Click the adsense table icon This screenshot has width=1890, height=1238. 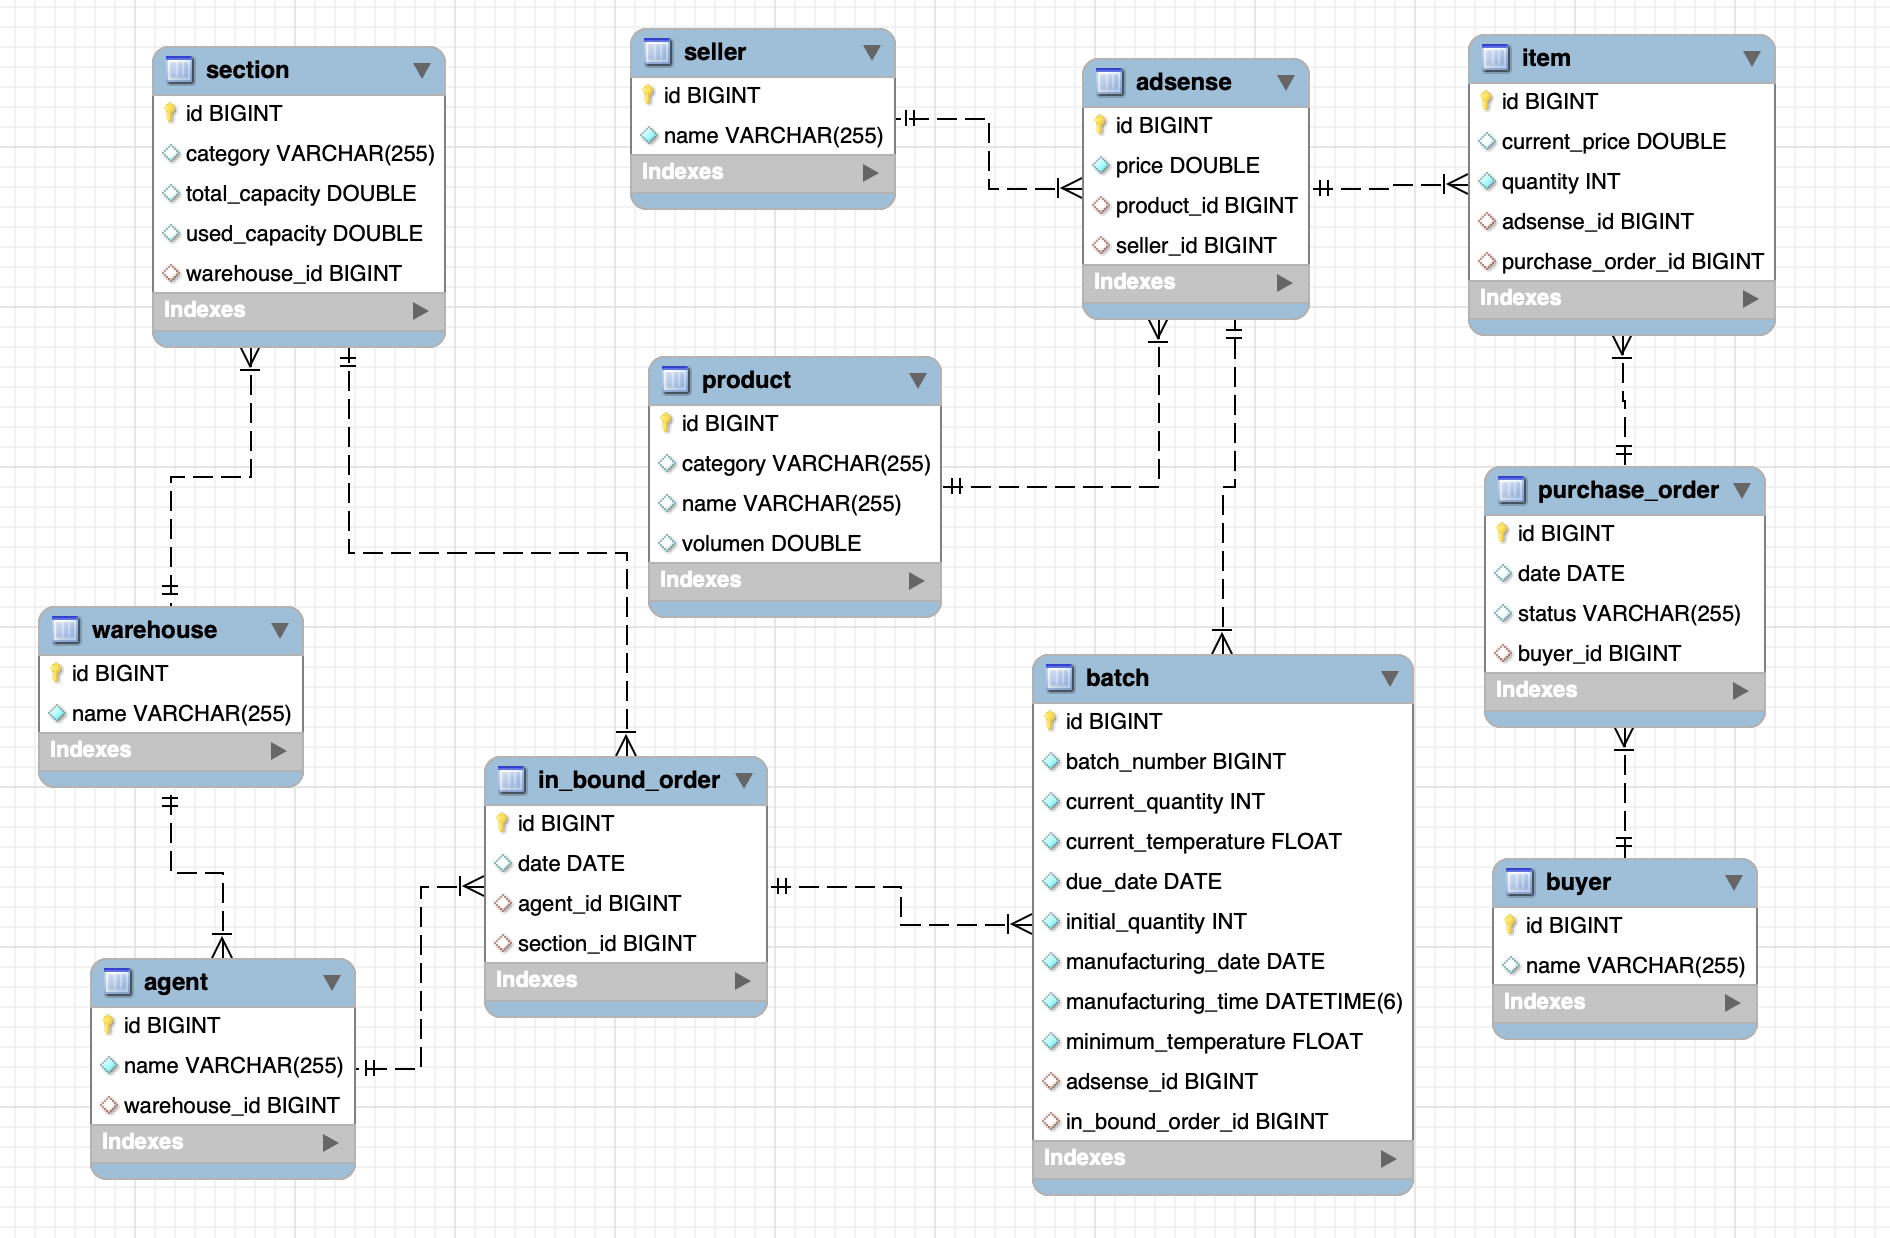tap(1110, 82)
